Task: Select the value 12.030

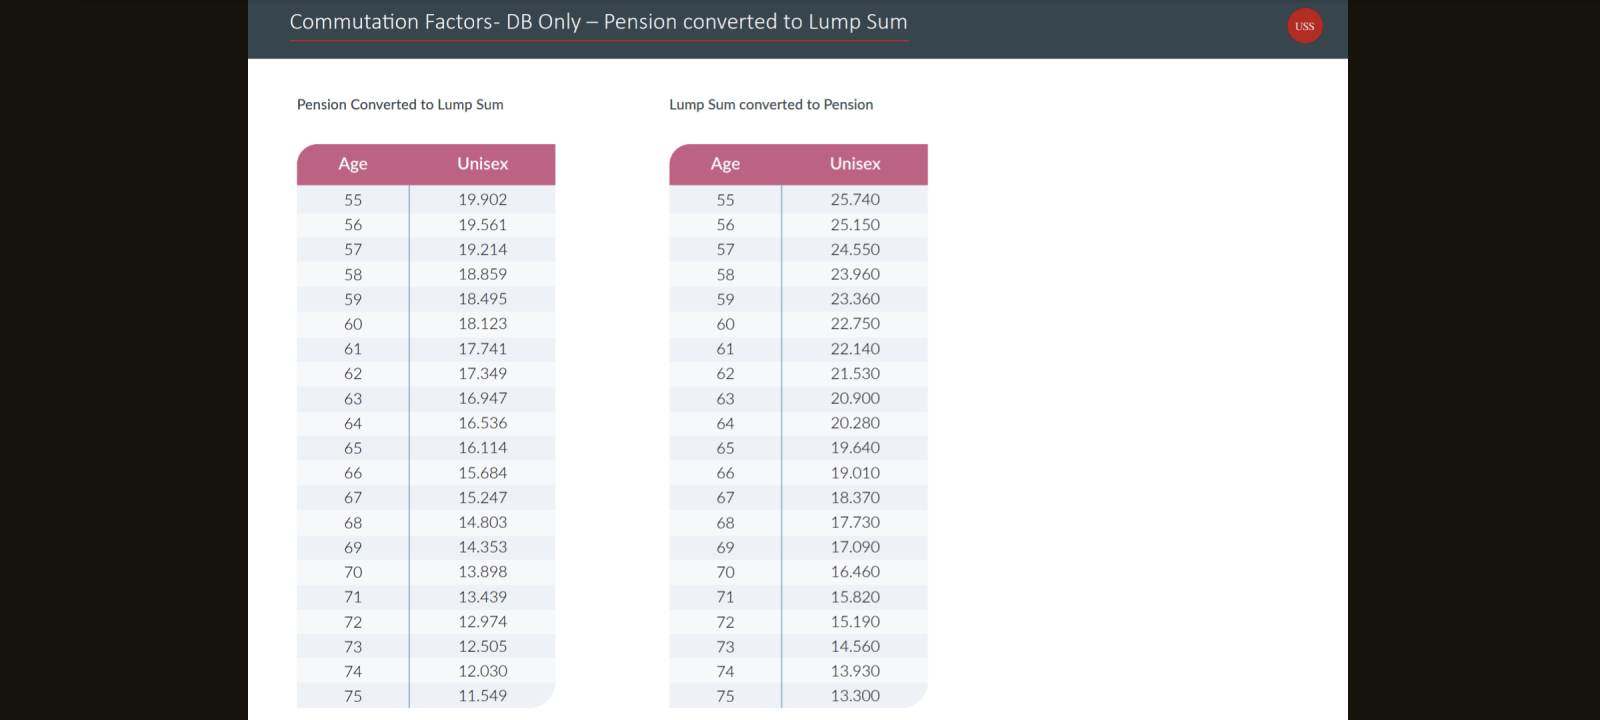Action: 483,671
